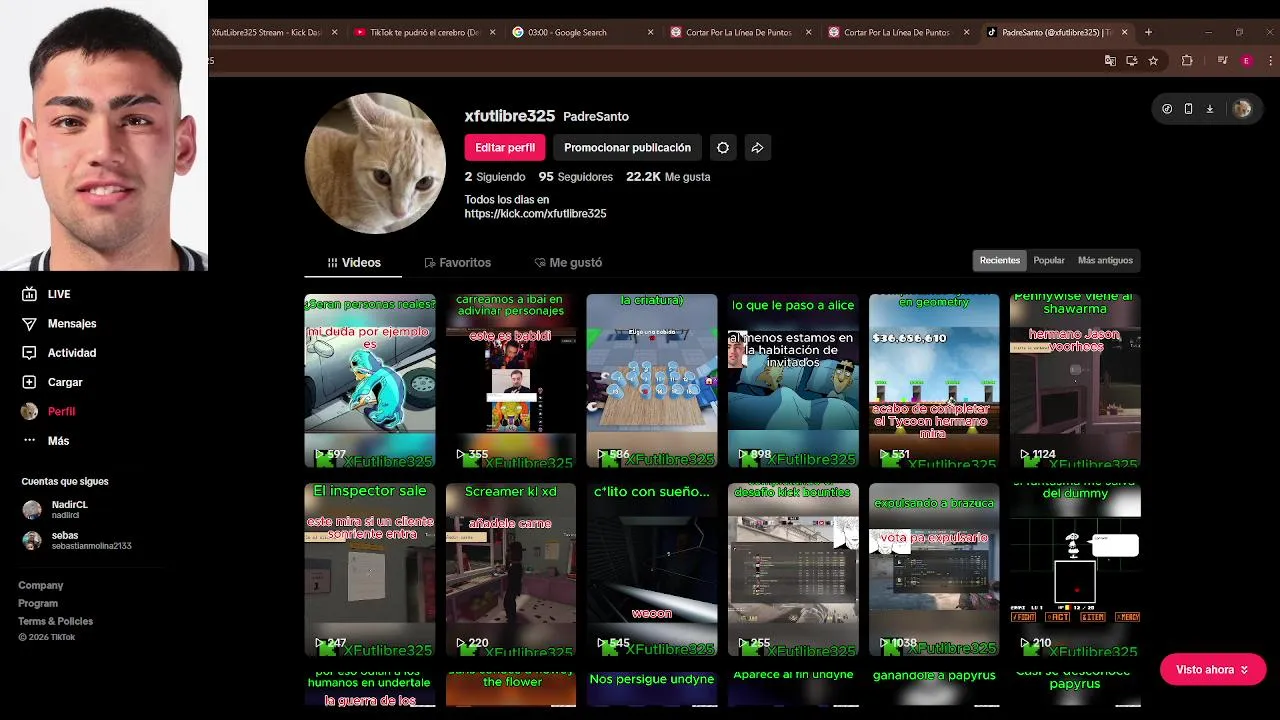
Task: Click the get coins icon in the top-right pill
Action: pyautogui.click(x=1167, y=109)
